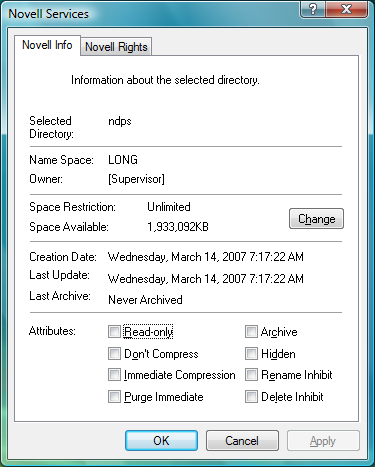375x467 pixels.
Task: Click the Creation Date timestamp value
Action: point(206,257)
